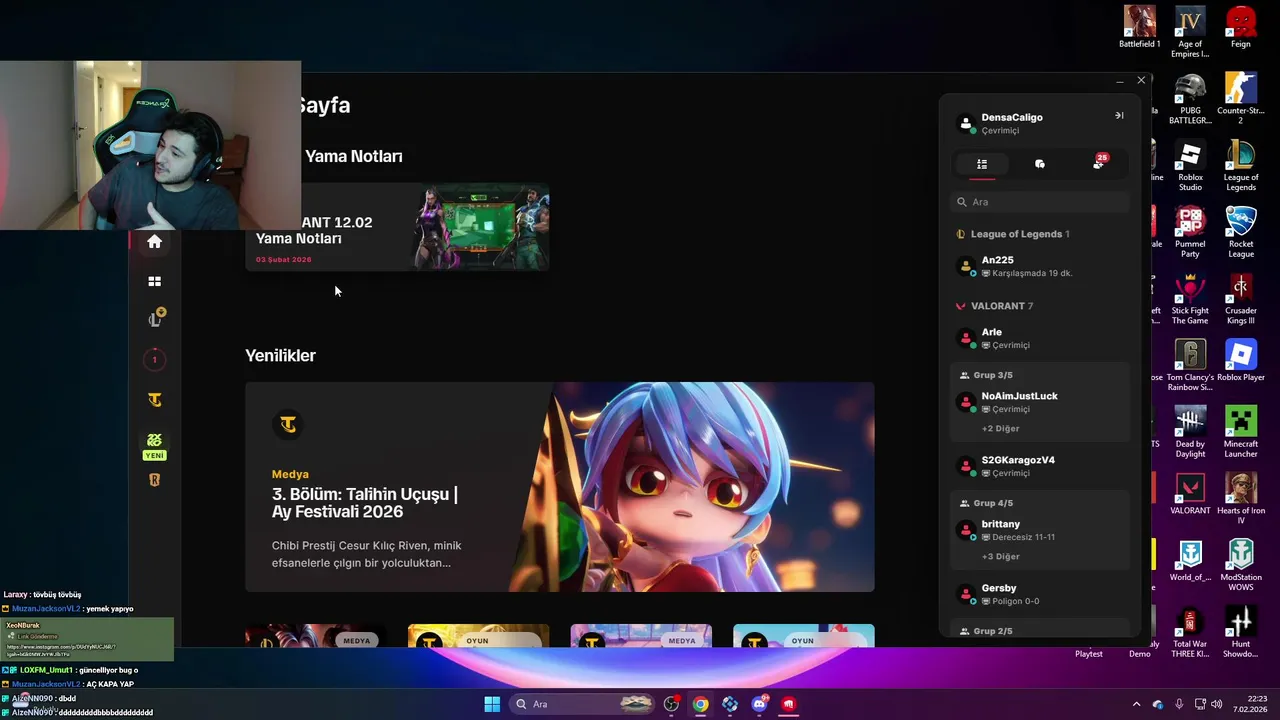Screen dimensions: 1280x720
Task: Collapse the VALORANT friends group
Action: click(x=995, y=306)
